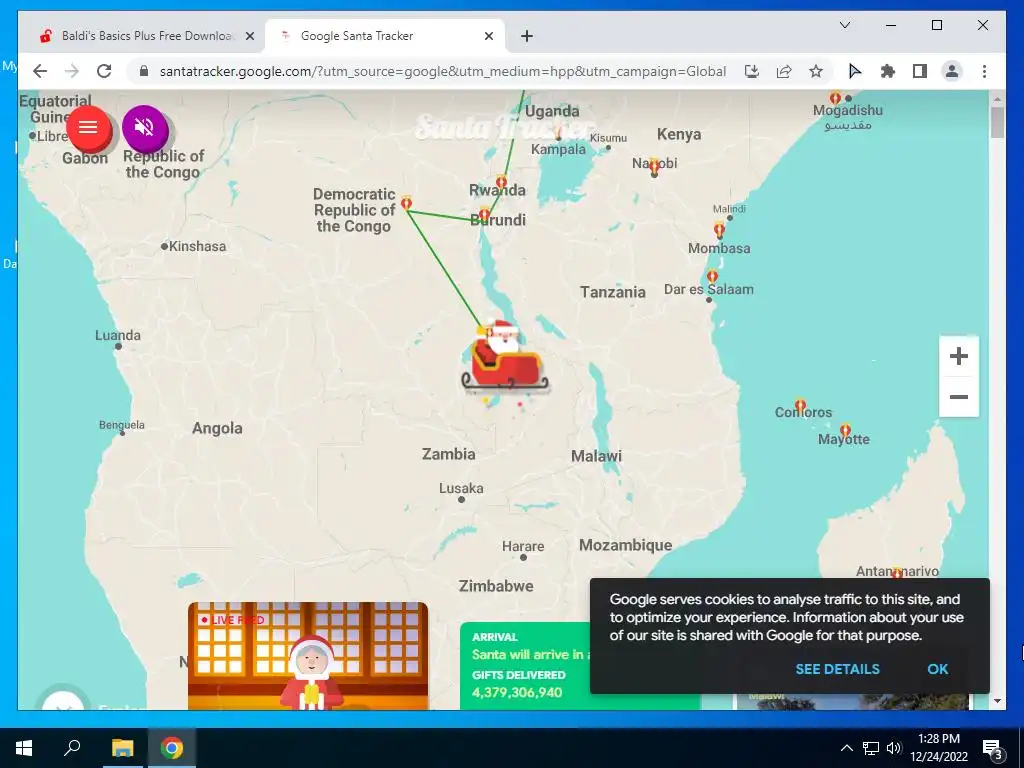
Task: Close the Baldi's Basics Plus tab
Action: pos(249,37)
